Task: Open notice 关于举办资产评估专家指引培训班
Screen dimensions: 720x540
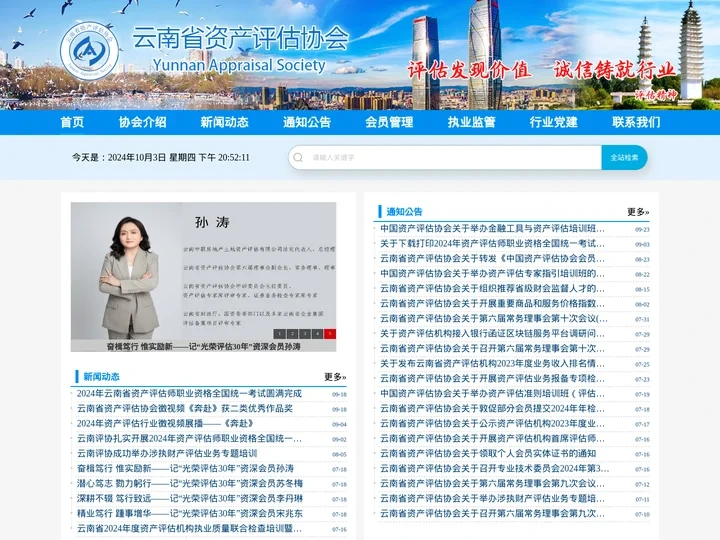Action: coord(492,274)
